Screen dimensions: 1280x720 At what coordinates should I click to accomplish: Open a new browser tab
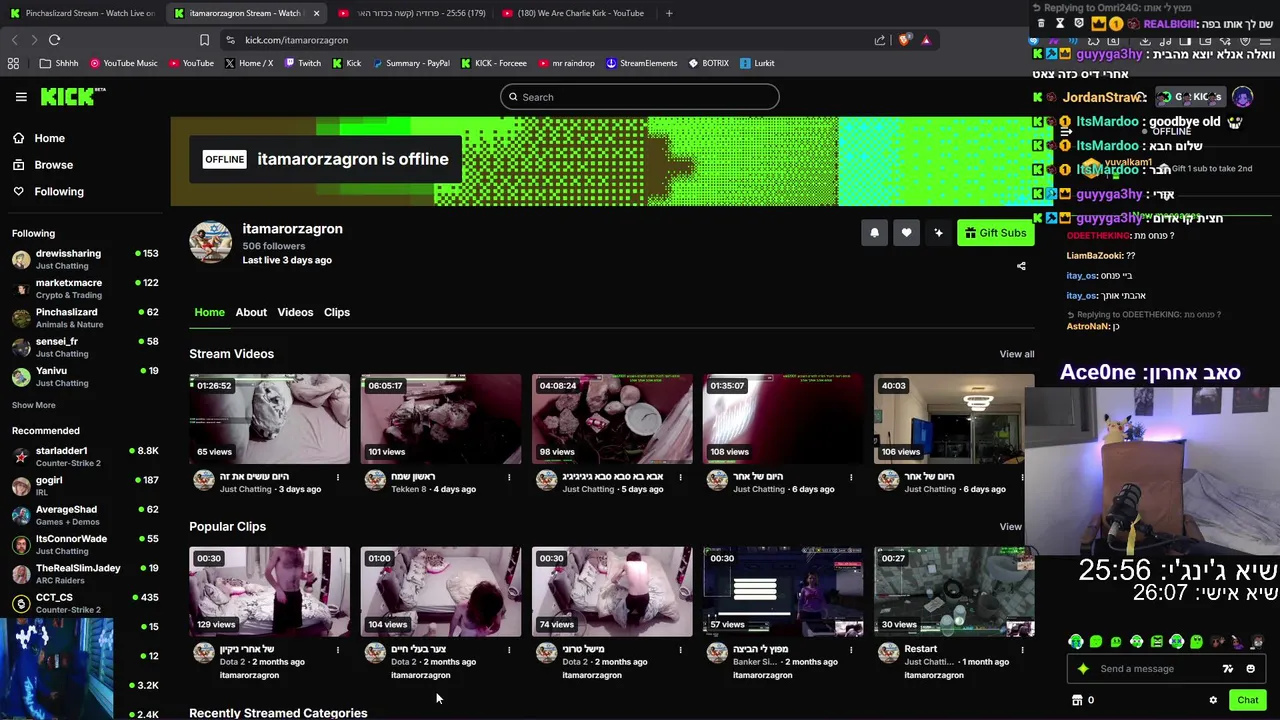pos(669,13)
